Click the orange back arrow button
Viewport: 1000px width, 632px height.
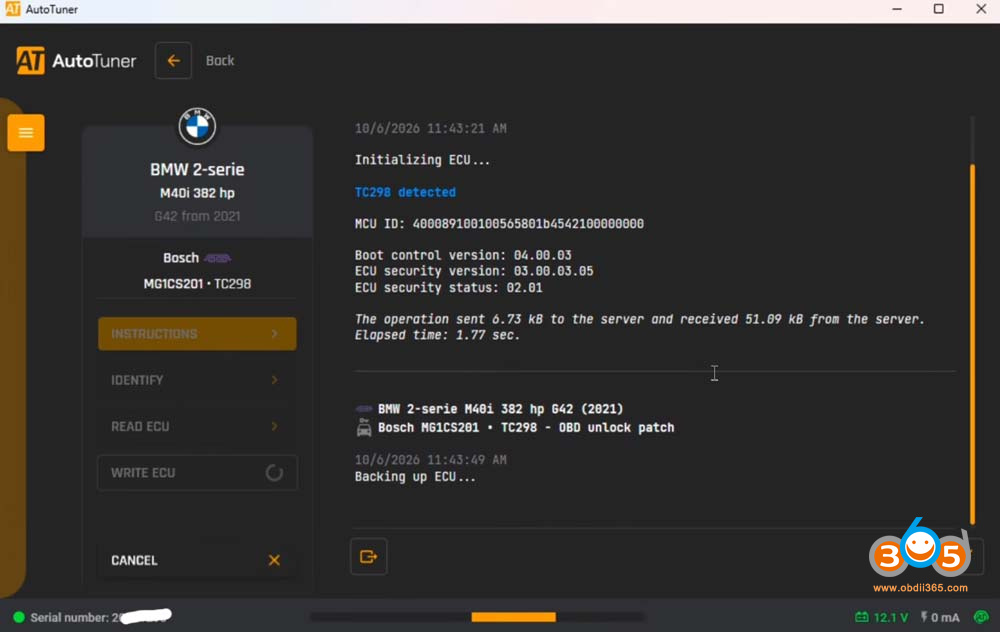click(173, 61)
